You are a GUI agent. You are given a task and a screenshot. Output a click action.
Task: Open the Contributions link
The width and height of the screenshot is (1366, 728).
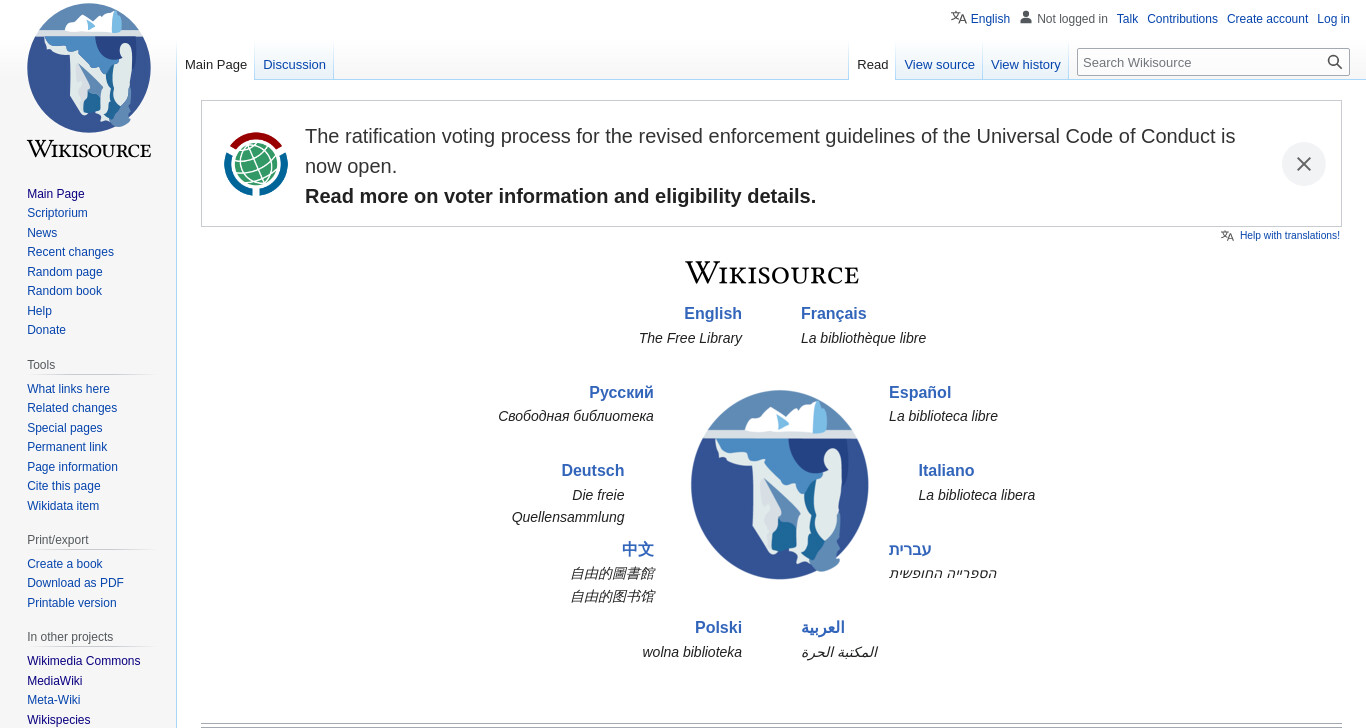pos(1182,19)
